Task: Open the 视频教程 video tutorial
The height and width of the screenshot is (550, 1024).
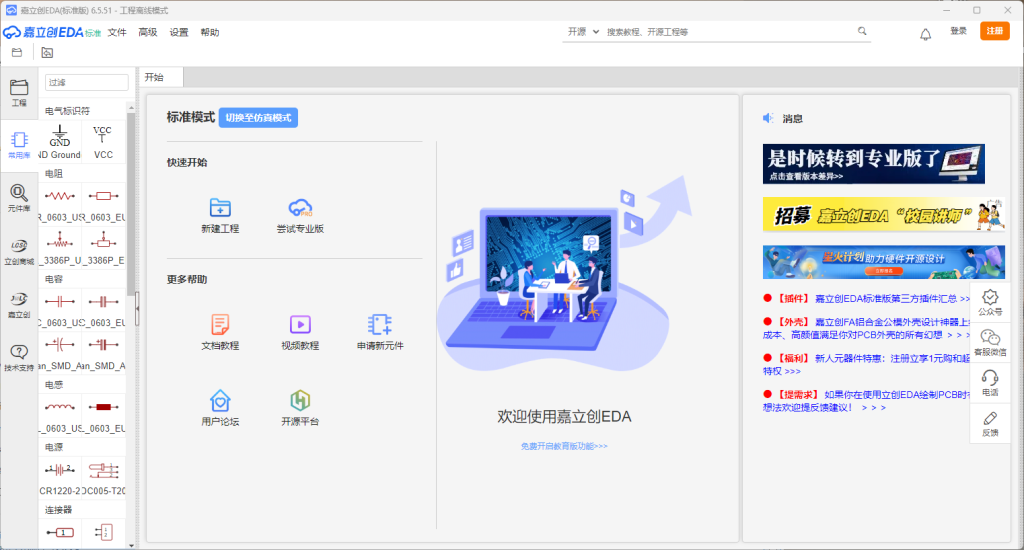Action: tap(300, 332)
